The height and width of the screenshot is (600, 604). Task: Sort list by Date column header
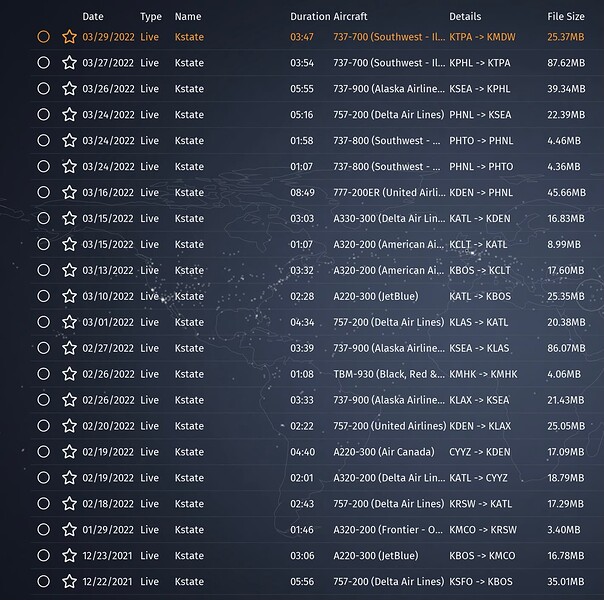click(x=92, y=17)
